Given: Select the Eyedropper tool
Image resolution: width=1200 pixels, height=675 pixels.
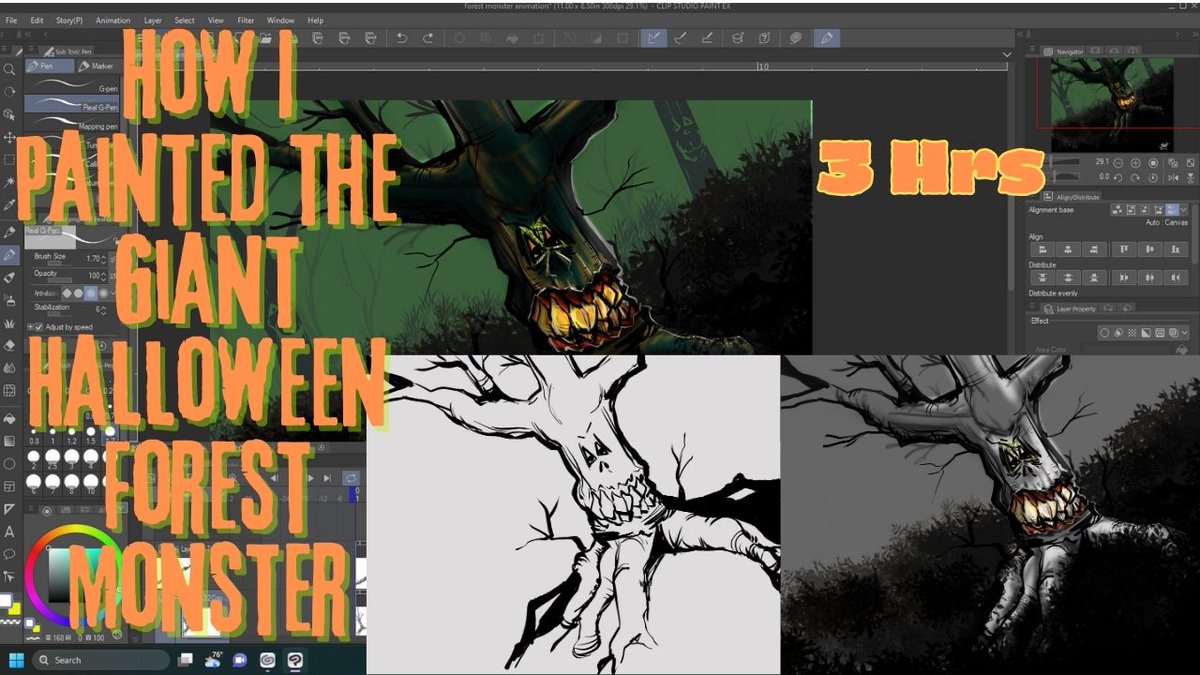Looking at the screenshot, I should tap(9, 206).
